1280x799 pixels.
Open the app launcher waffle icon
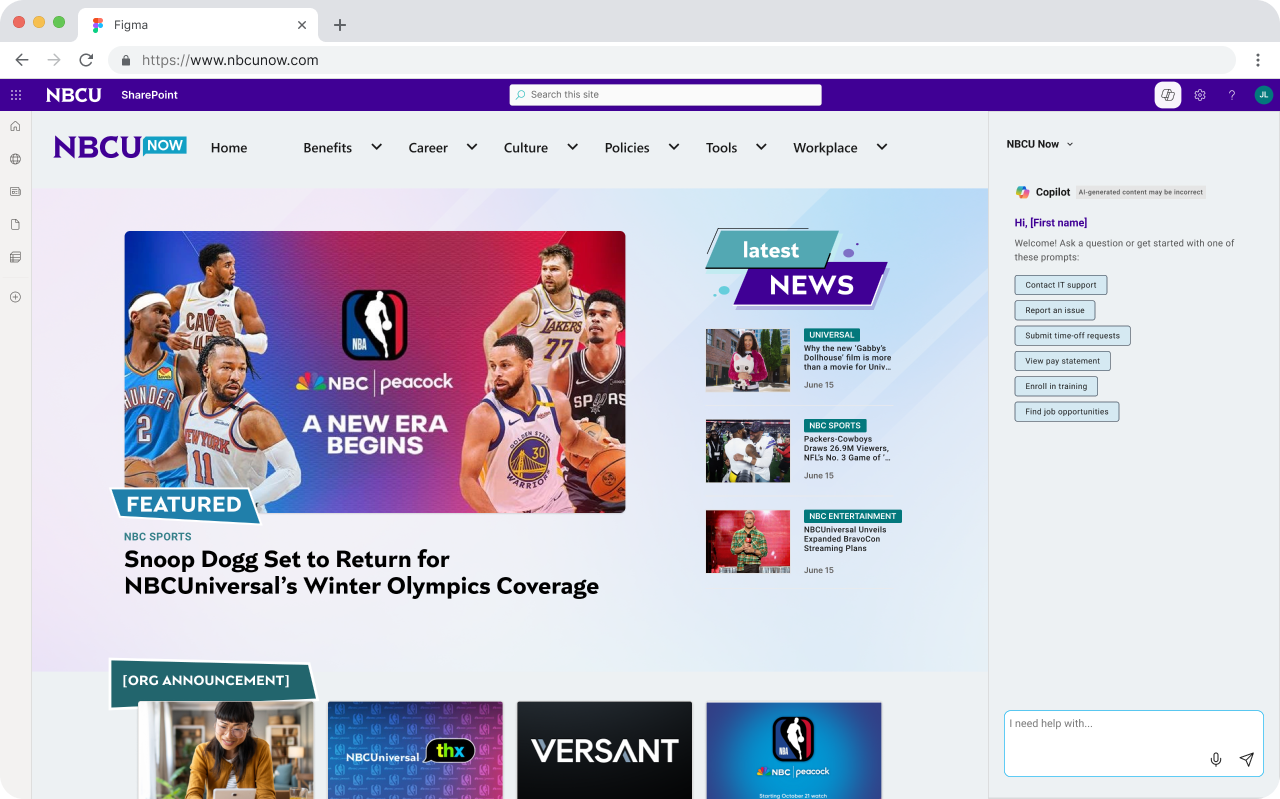tap(16, 95)
